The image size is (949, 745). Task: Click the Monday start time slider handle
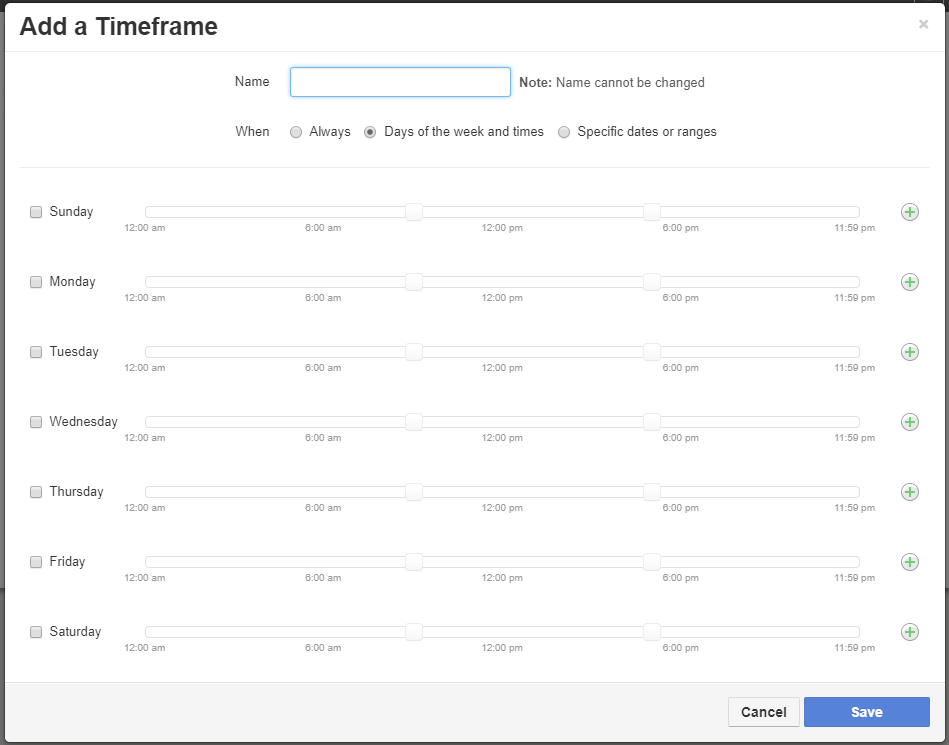pyautogui.click(x=414, y=282)
